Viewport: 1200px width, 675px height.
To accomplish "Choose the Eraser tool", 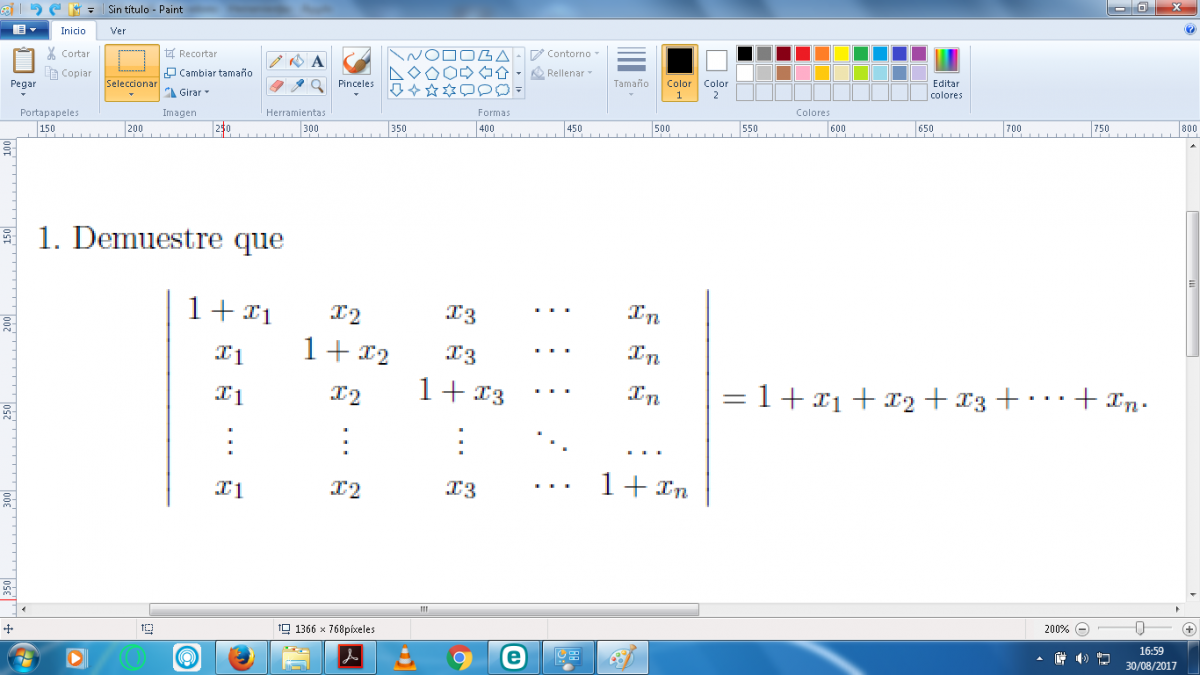I will pos(277,86).
